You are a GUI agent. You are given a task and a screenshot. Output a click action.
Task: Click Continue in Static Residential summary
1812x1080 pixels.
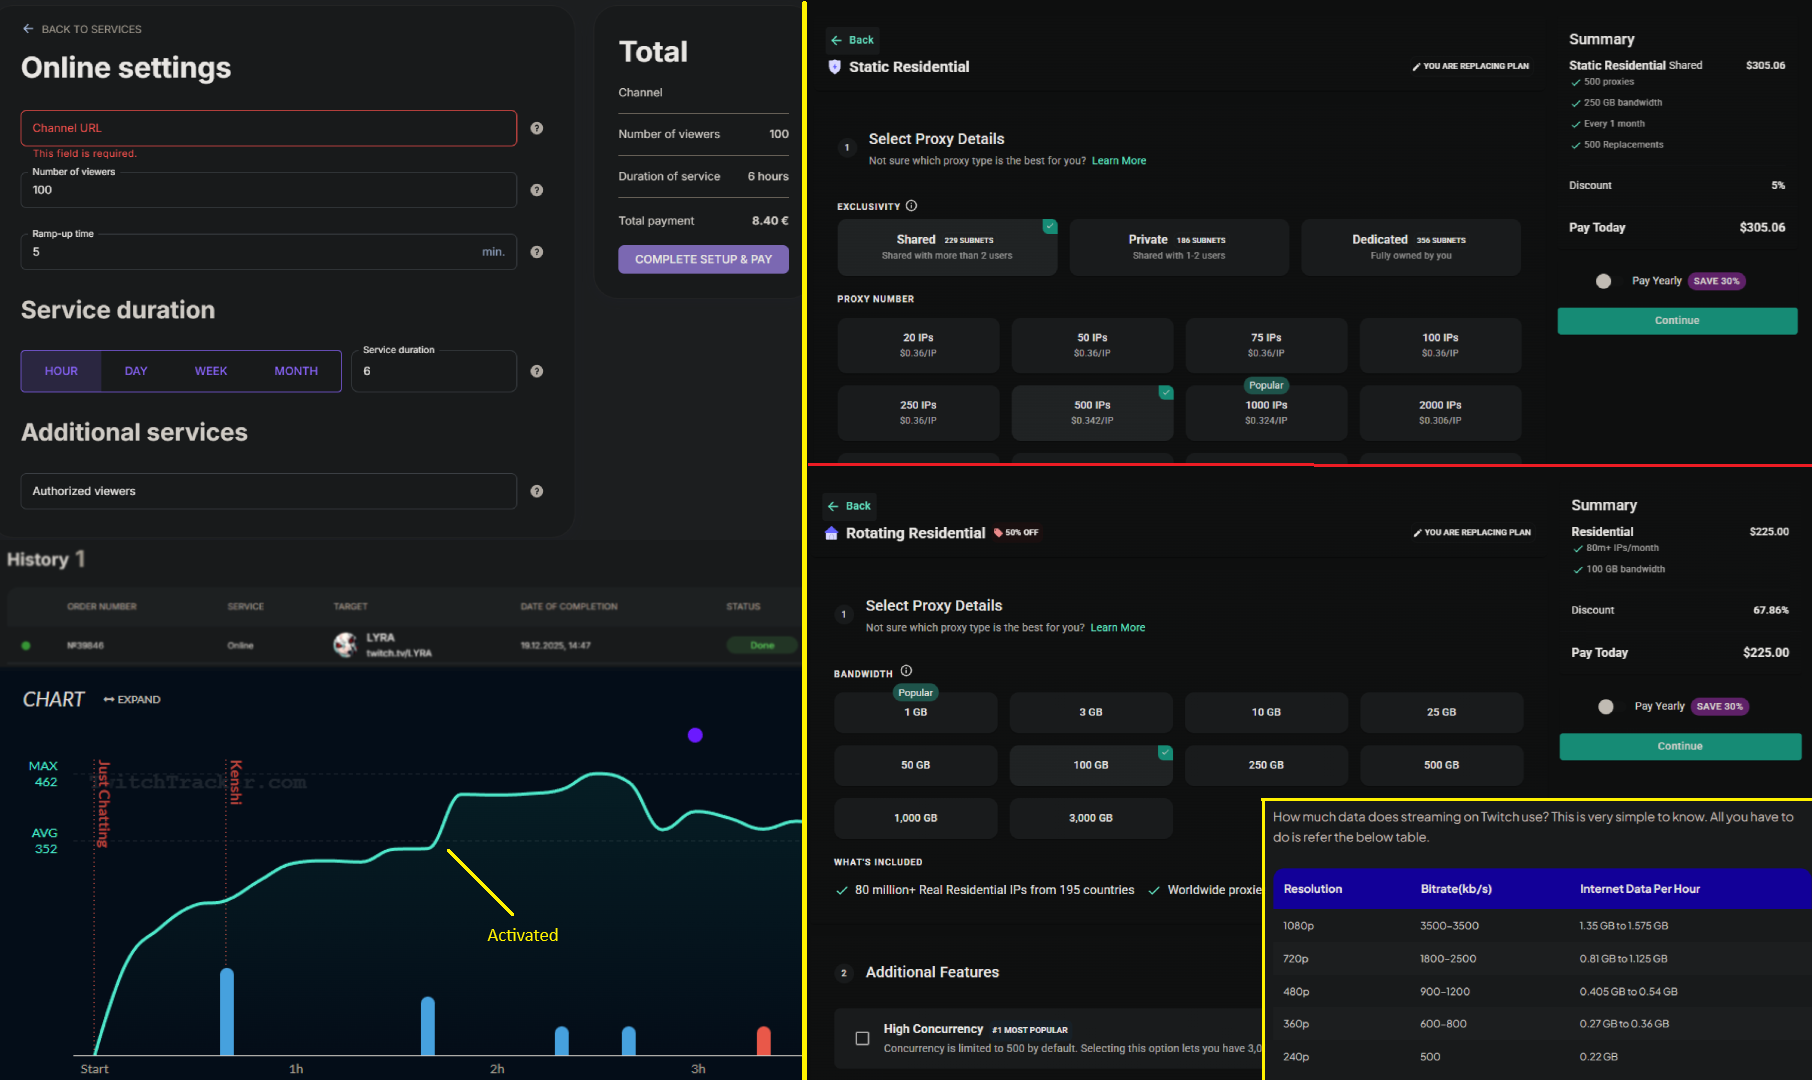[1677, 320]
